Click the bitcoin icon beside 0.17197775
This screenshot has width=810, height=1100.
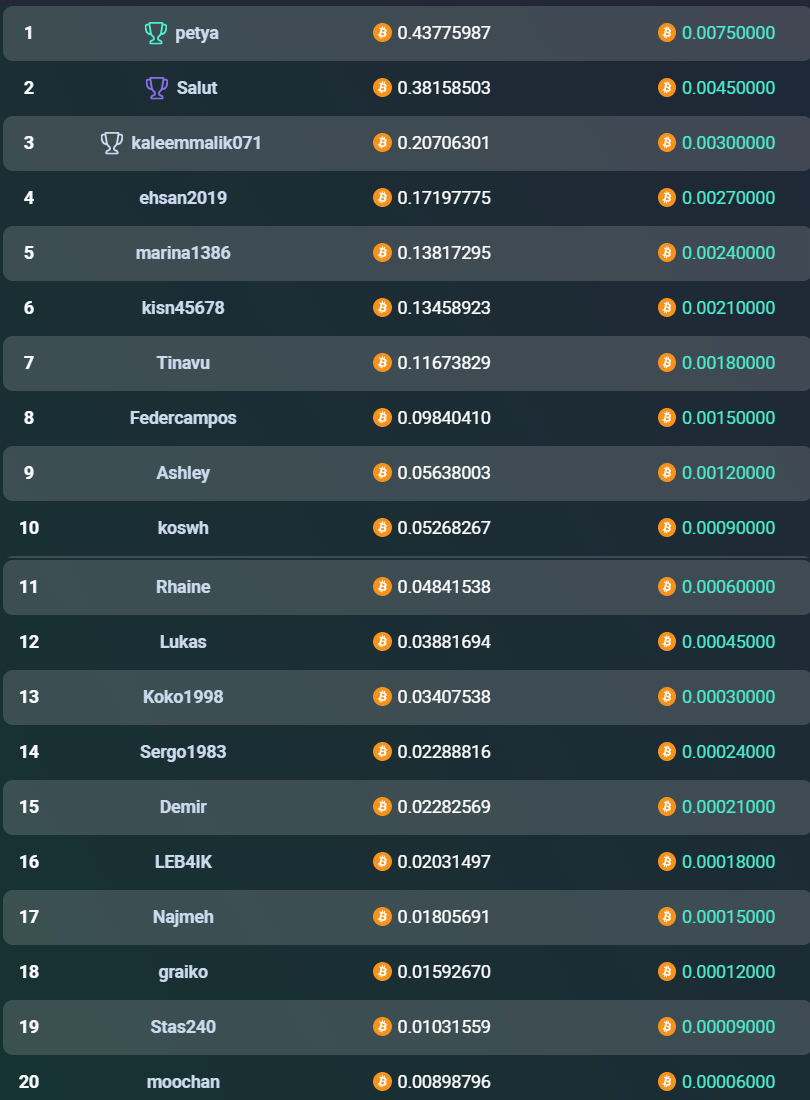[382, 198]
